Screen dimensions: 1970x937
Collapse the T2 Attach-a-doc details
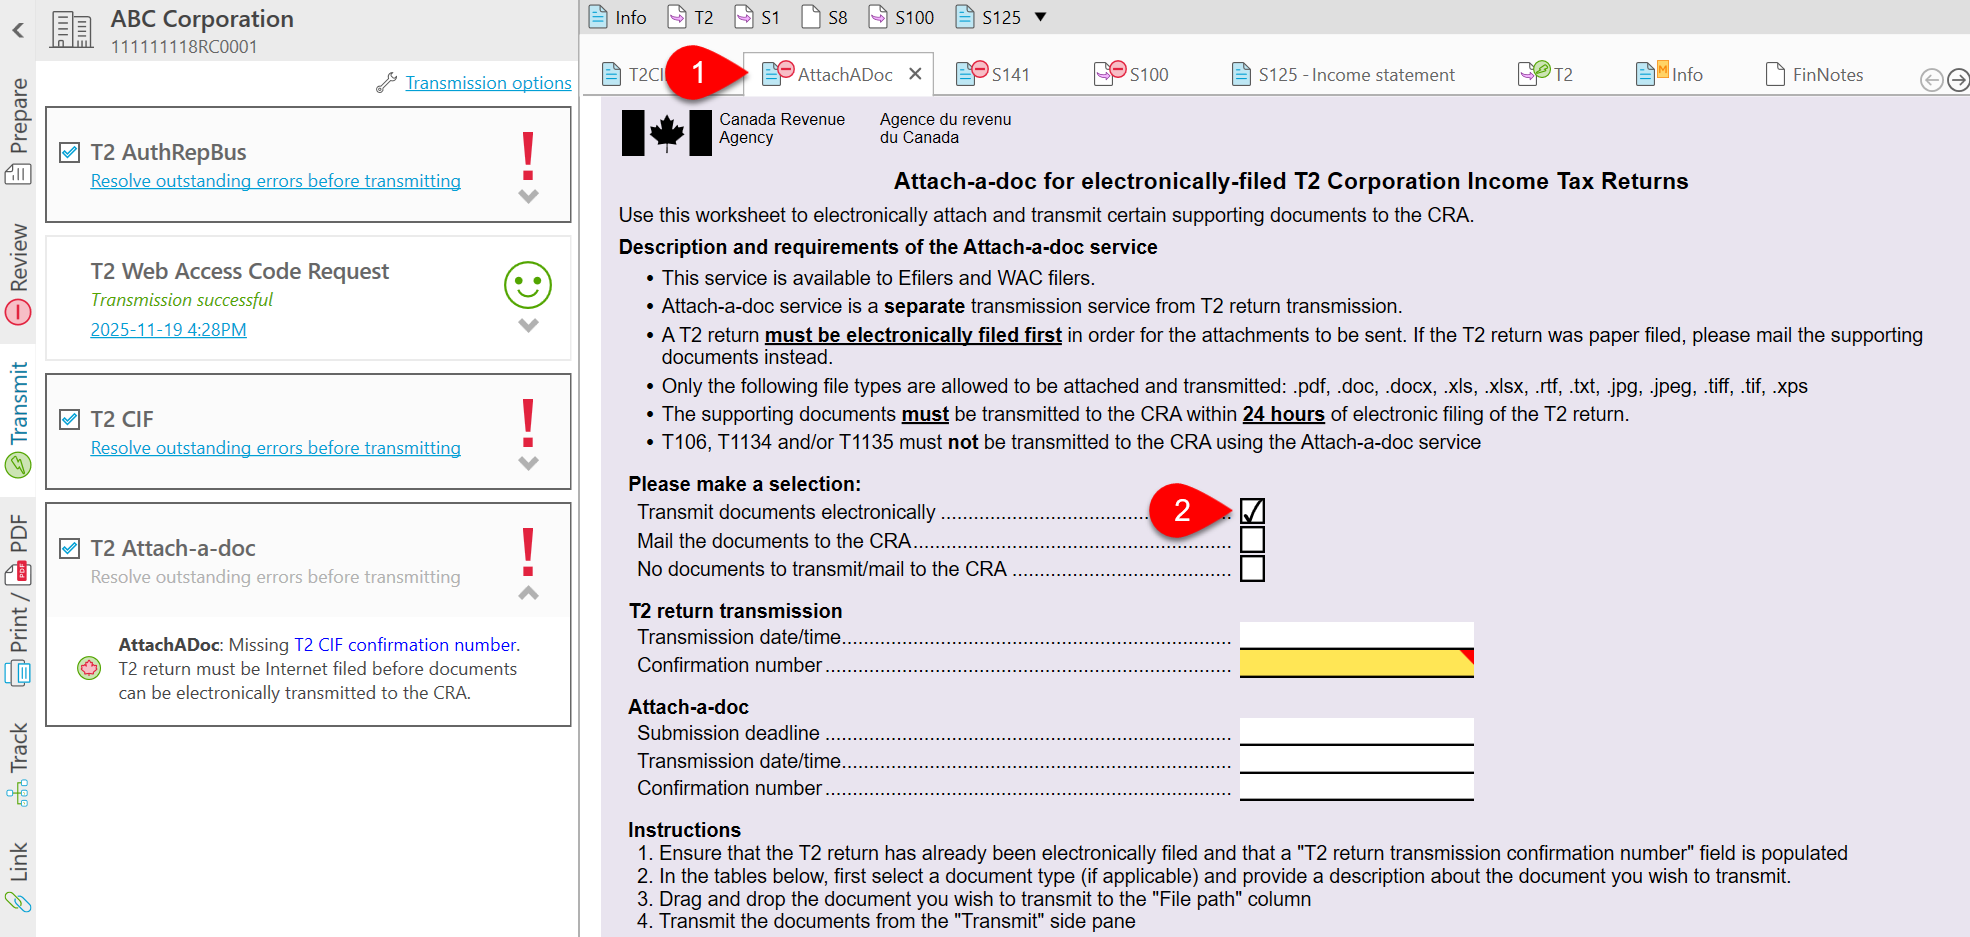tap(527, 592)
